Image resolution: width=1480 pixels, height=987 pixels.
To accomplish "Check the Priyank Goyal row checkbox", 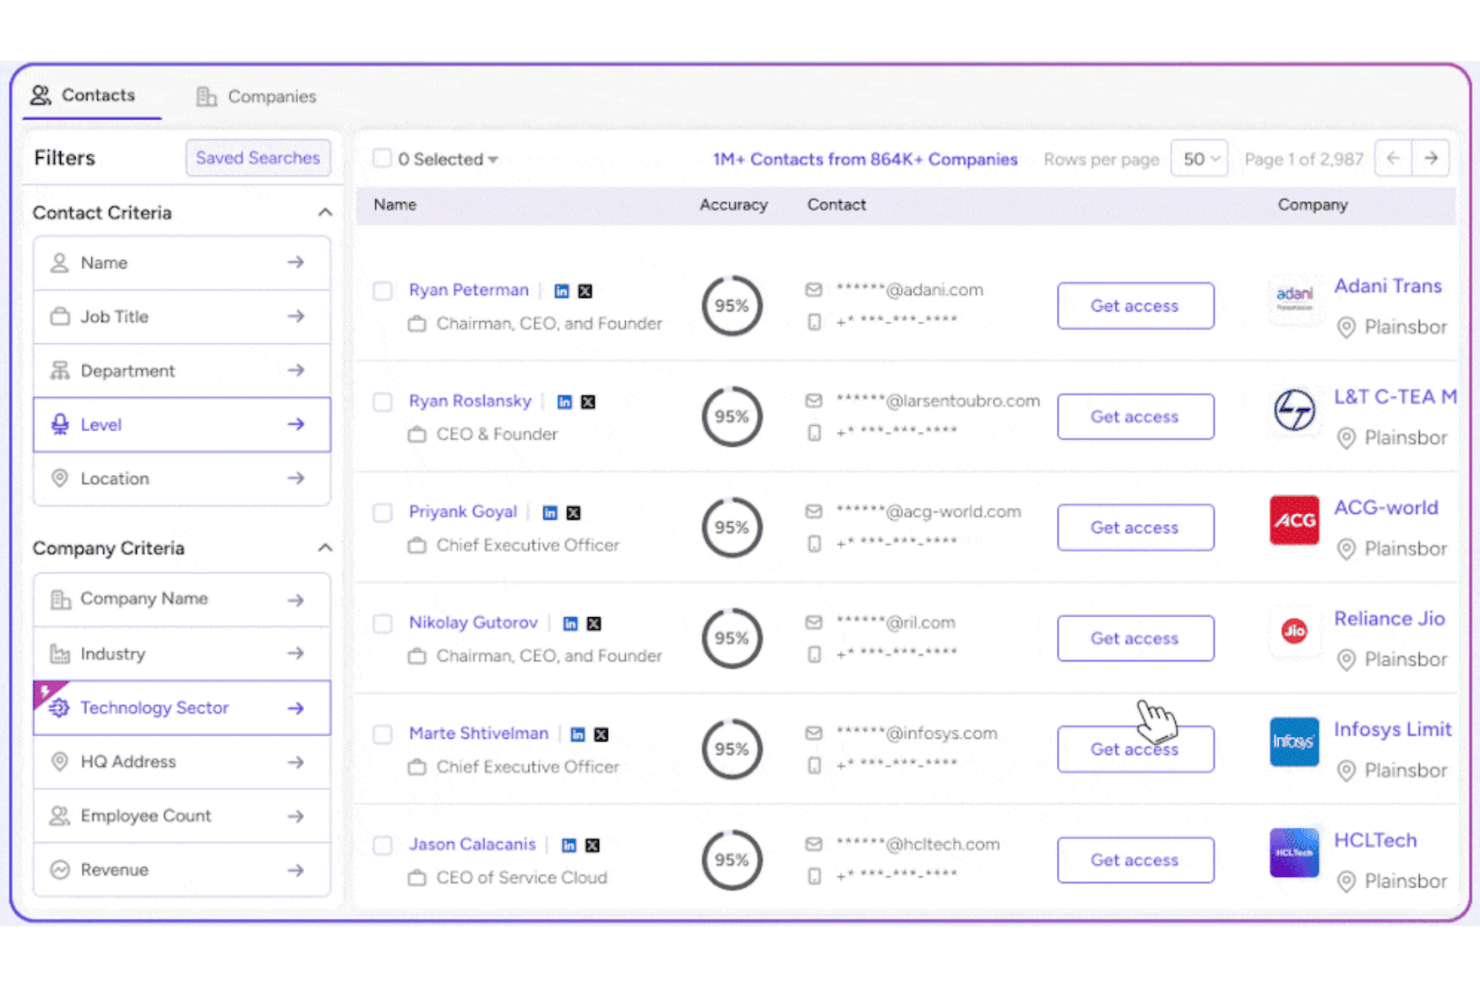I will tap(382, 513).
